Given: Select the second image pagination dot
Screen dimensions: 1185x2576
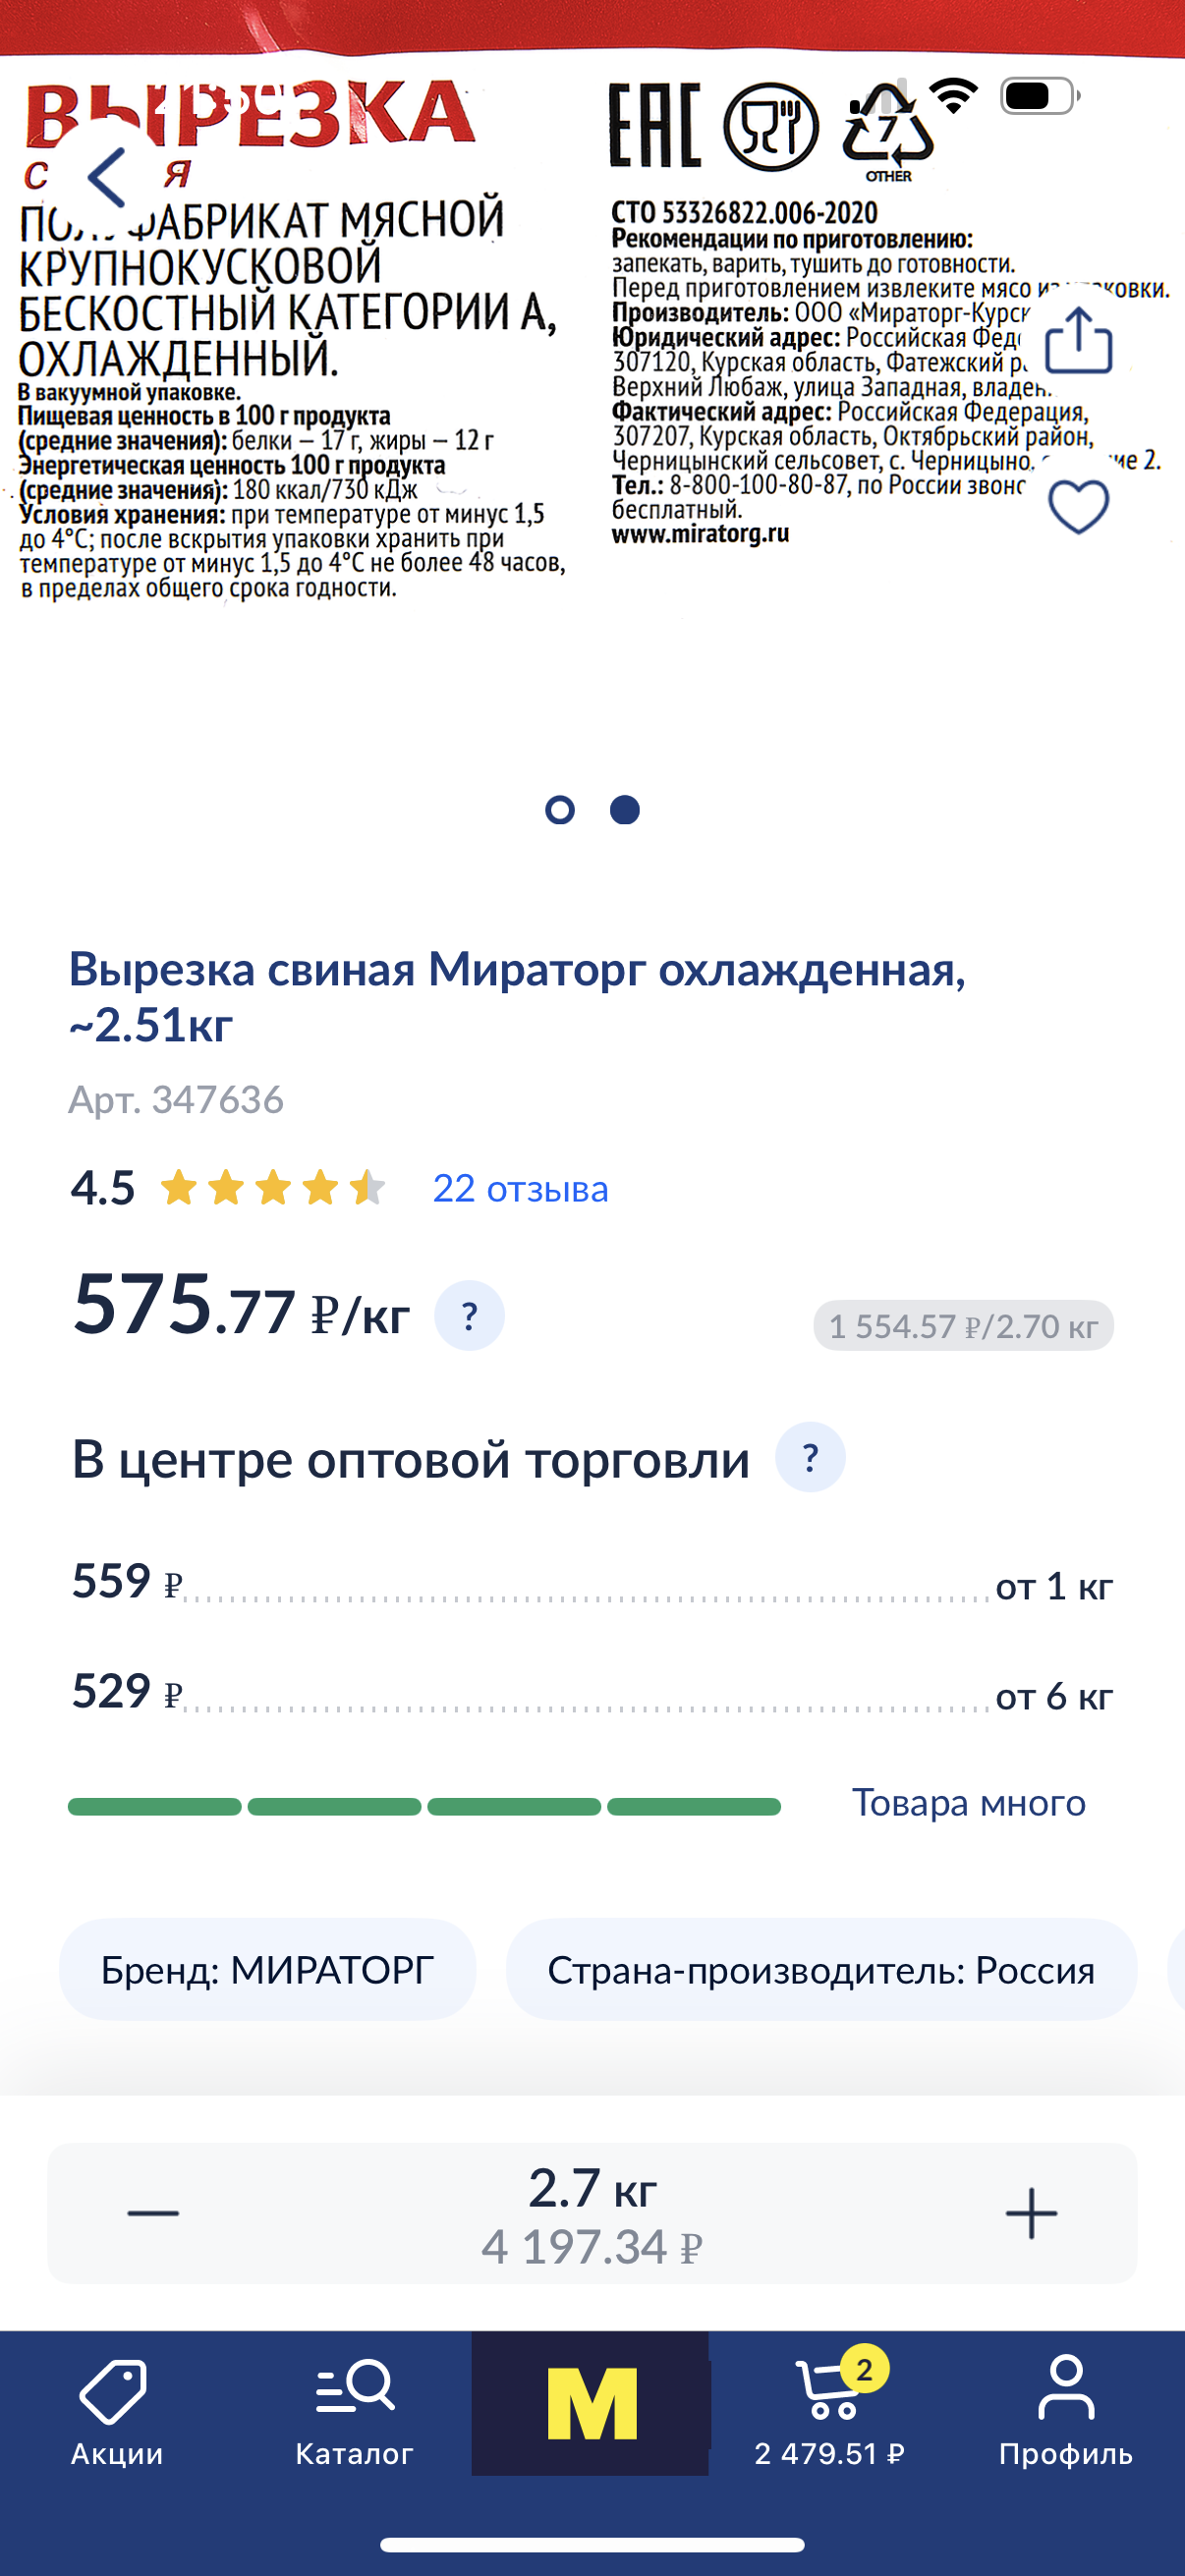Looking at the screenshot, I should tap(625, 810).
